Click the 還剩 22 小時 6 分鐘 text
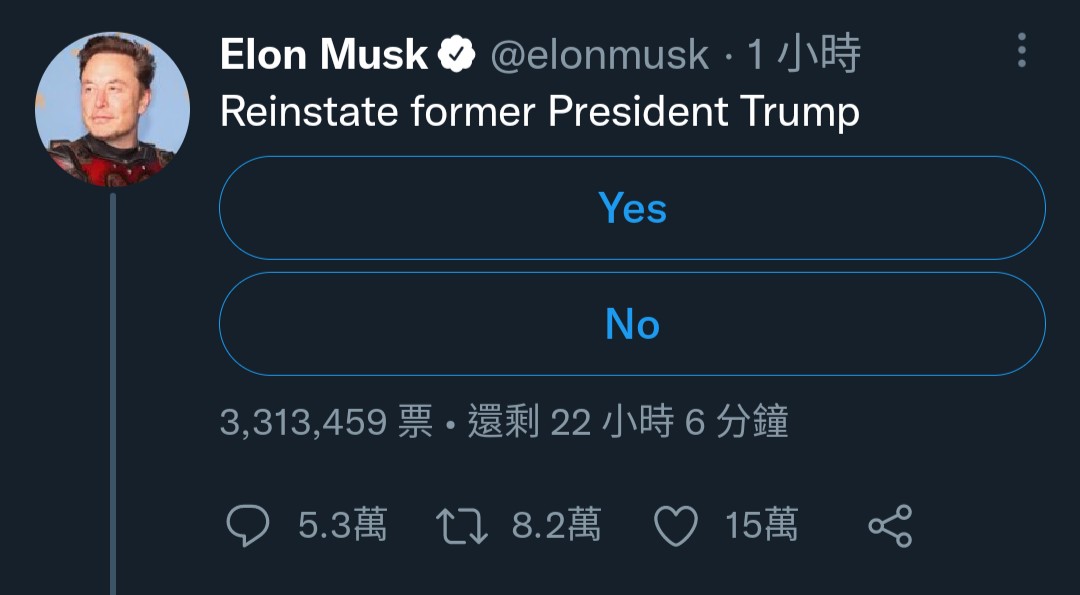Viewport: 1080px width, 595px height. [628, 422]
